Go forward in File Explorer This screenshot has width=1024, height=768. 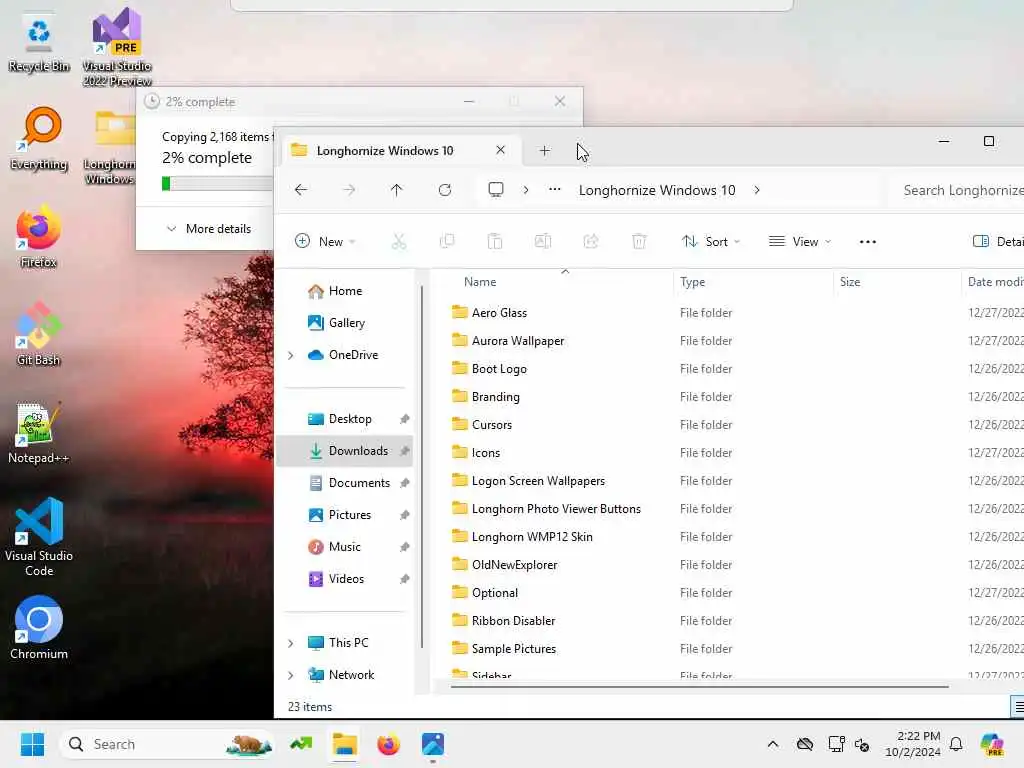pos(349,190)
